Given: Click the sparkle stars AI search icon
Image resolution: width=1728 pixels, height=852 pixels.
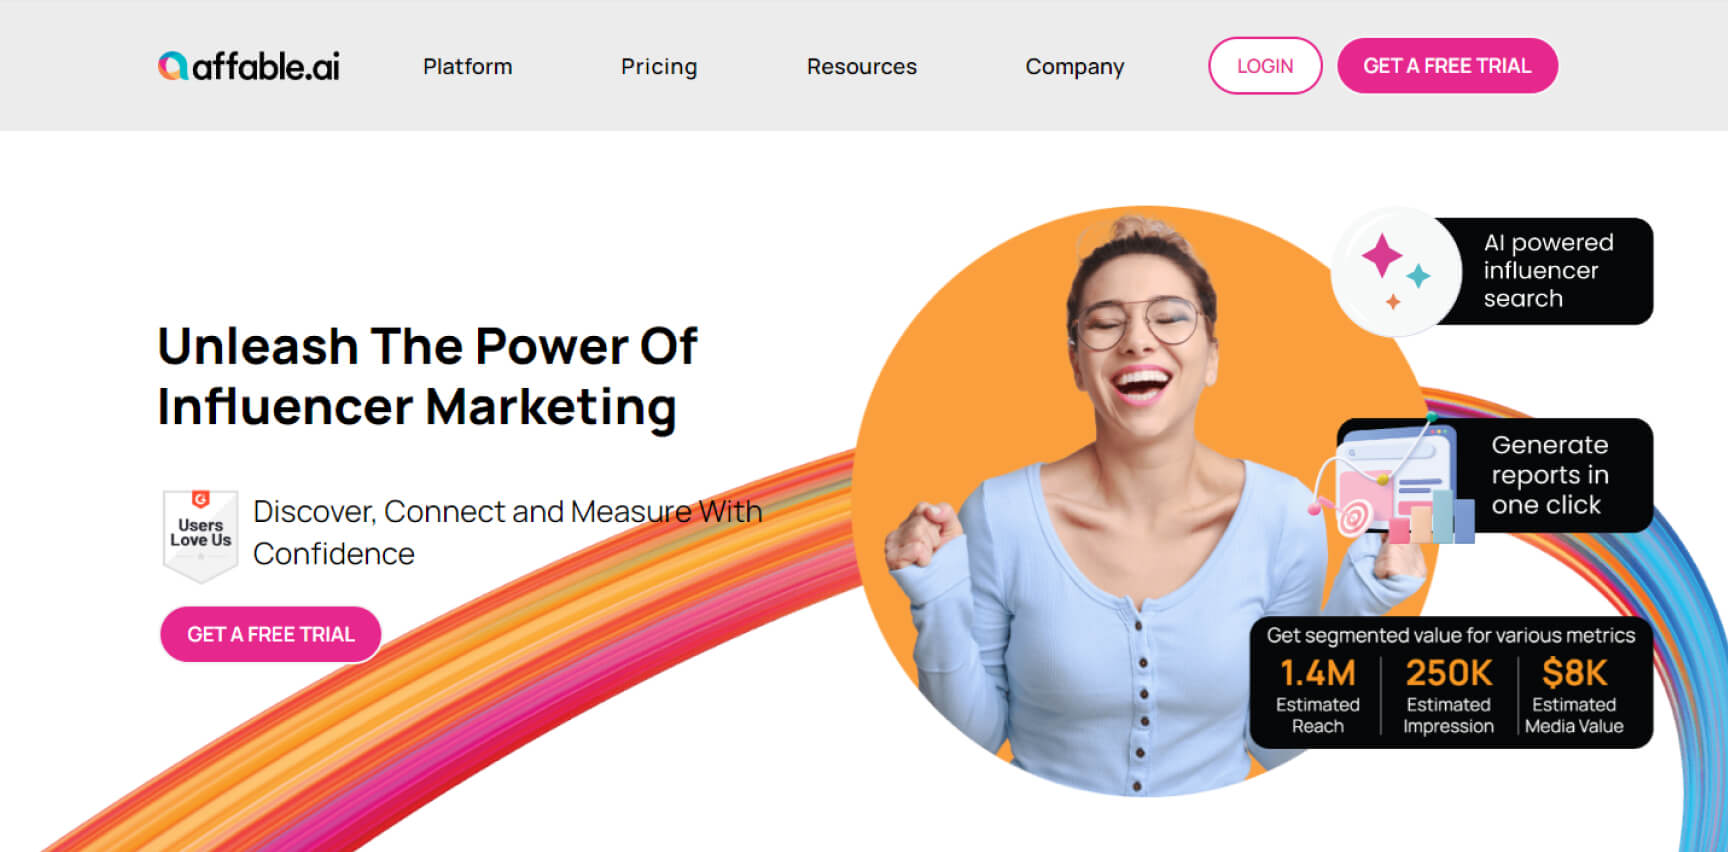Looking at the screenshot, I should tap(1395, 271).
